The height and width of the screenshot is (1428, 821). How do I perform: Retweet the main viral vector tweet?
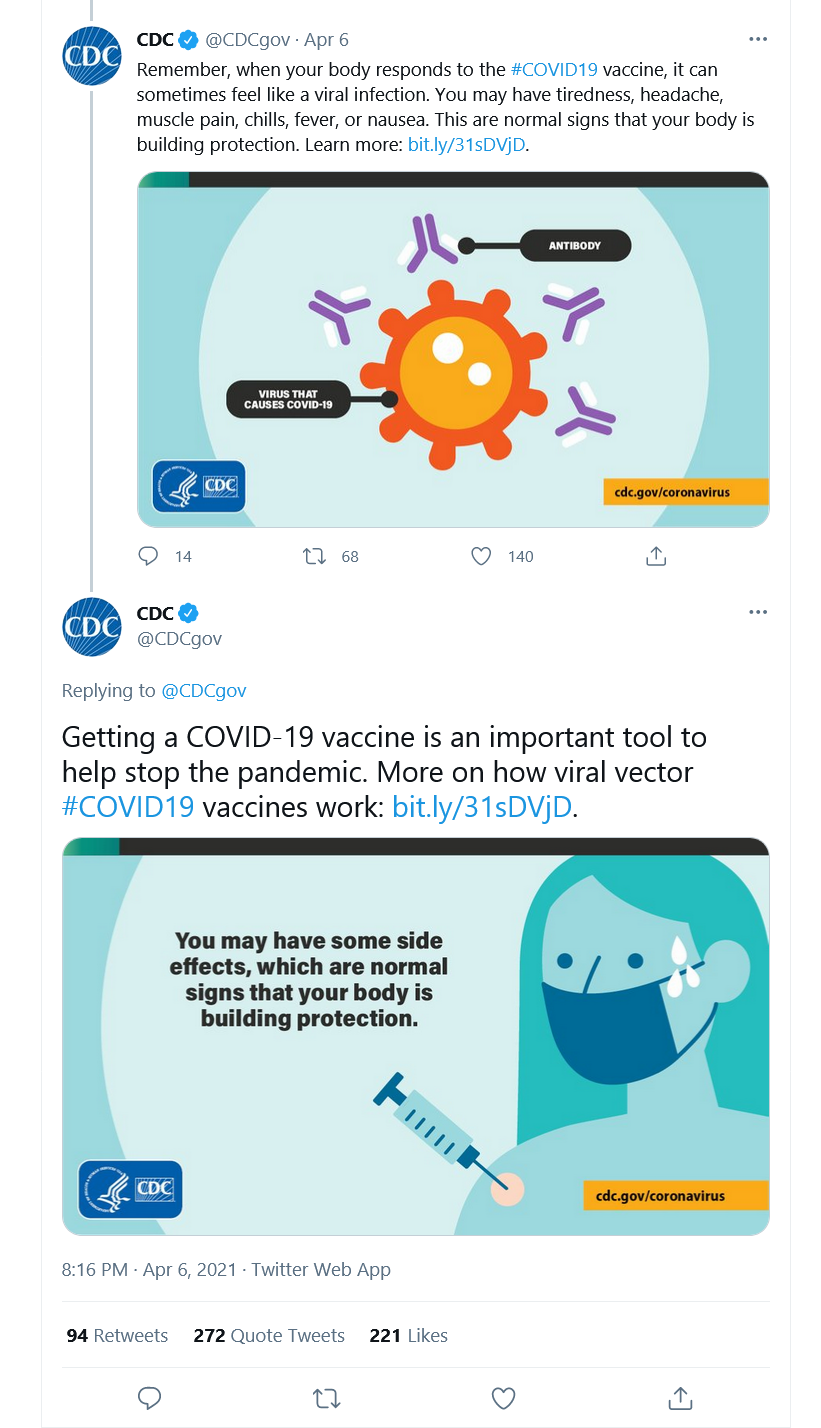[x=326, y=1397]
